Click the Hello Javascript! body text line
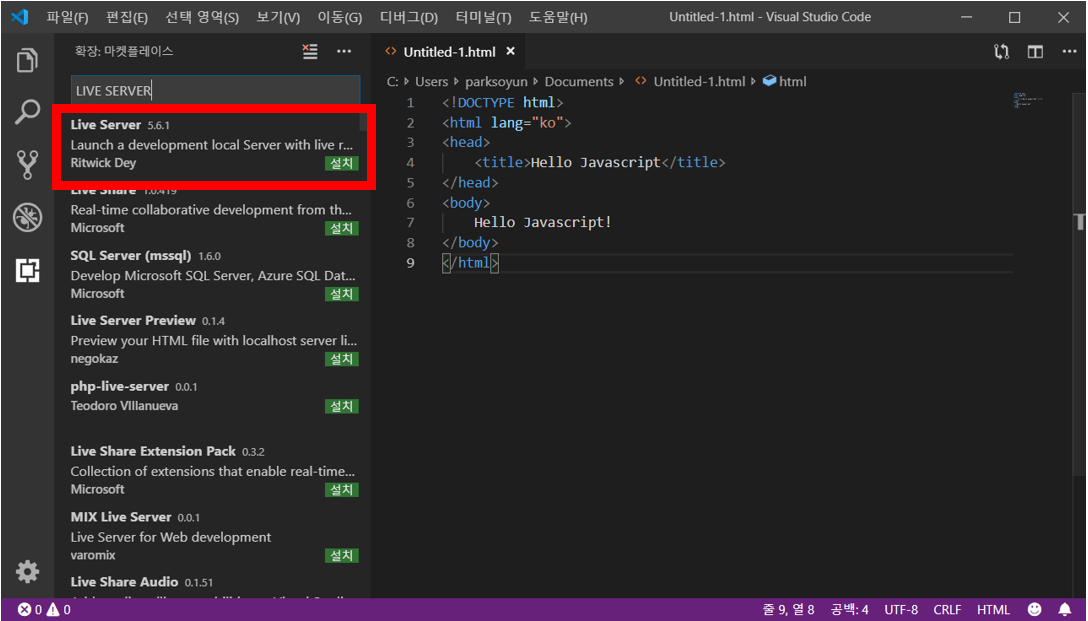 (543, 223)
